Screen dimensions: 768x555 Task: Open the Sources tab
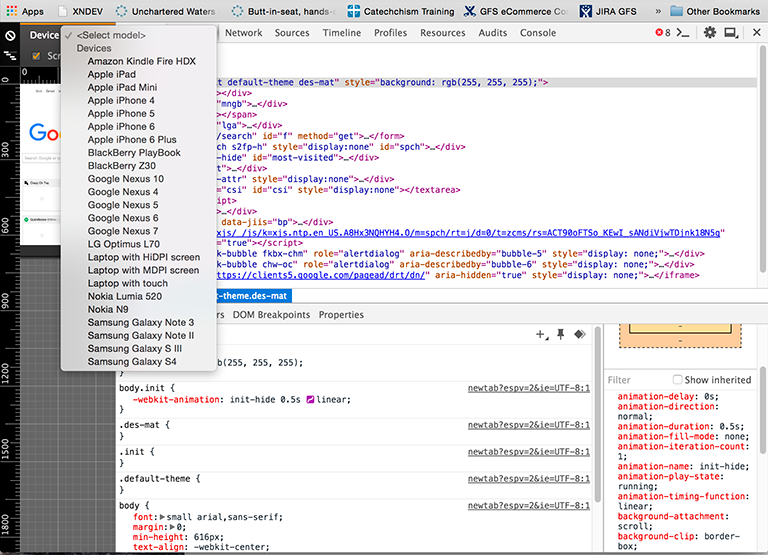tap(292, 33)
